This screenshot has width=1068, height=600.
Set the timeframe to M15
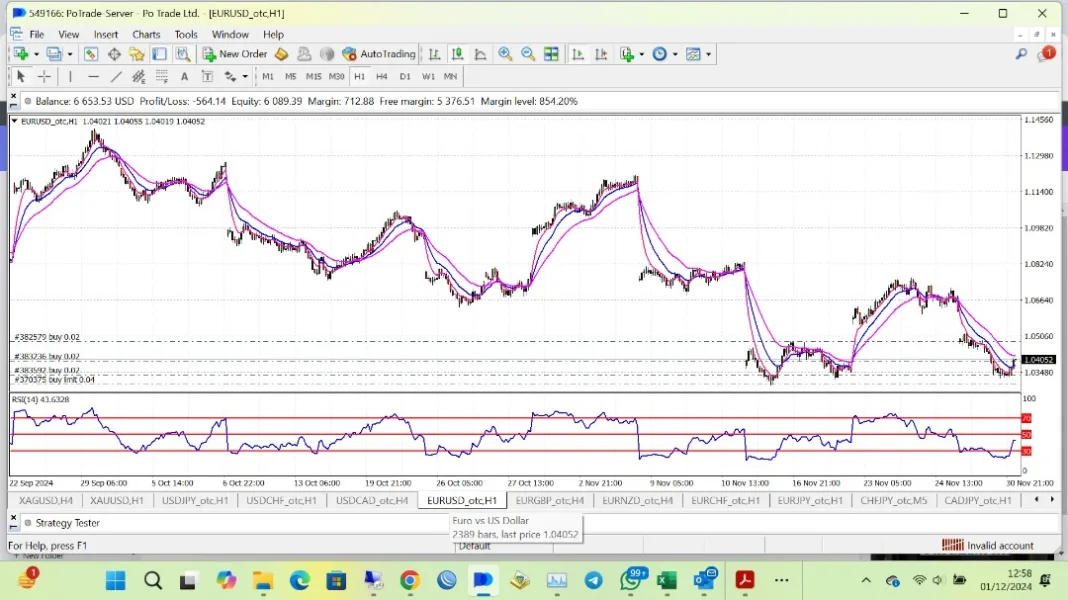click(313, 77)
